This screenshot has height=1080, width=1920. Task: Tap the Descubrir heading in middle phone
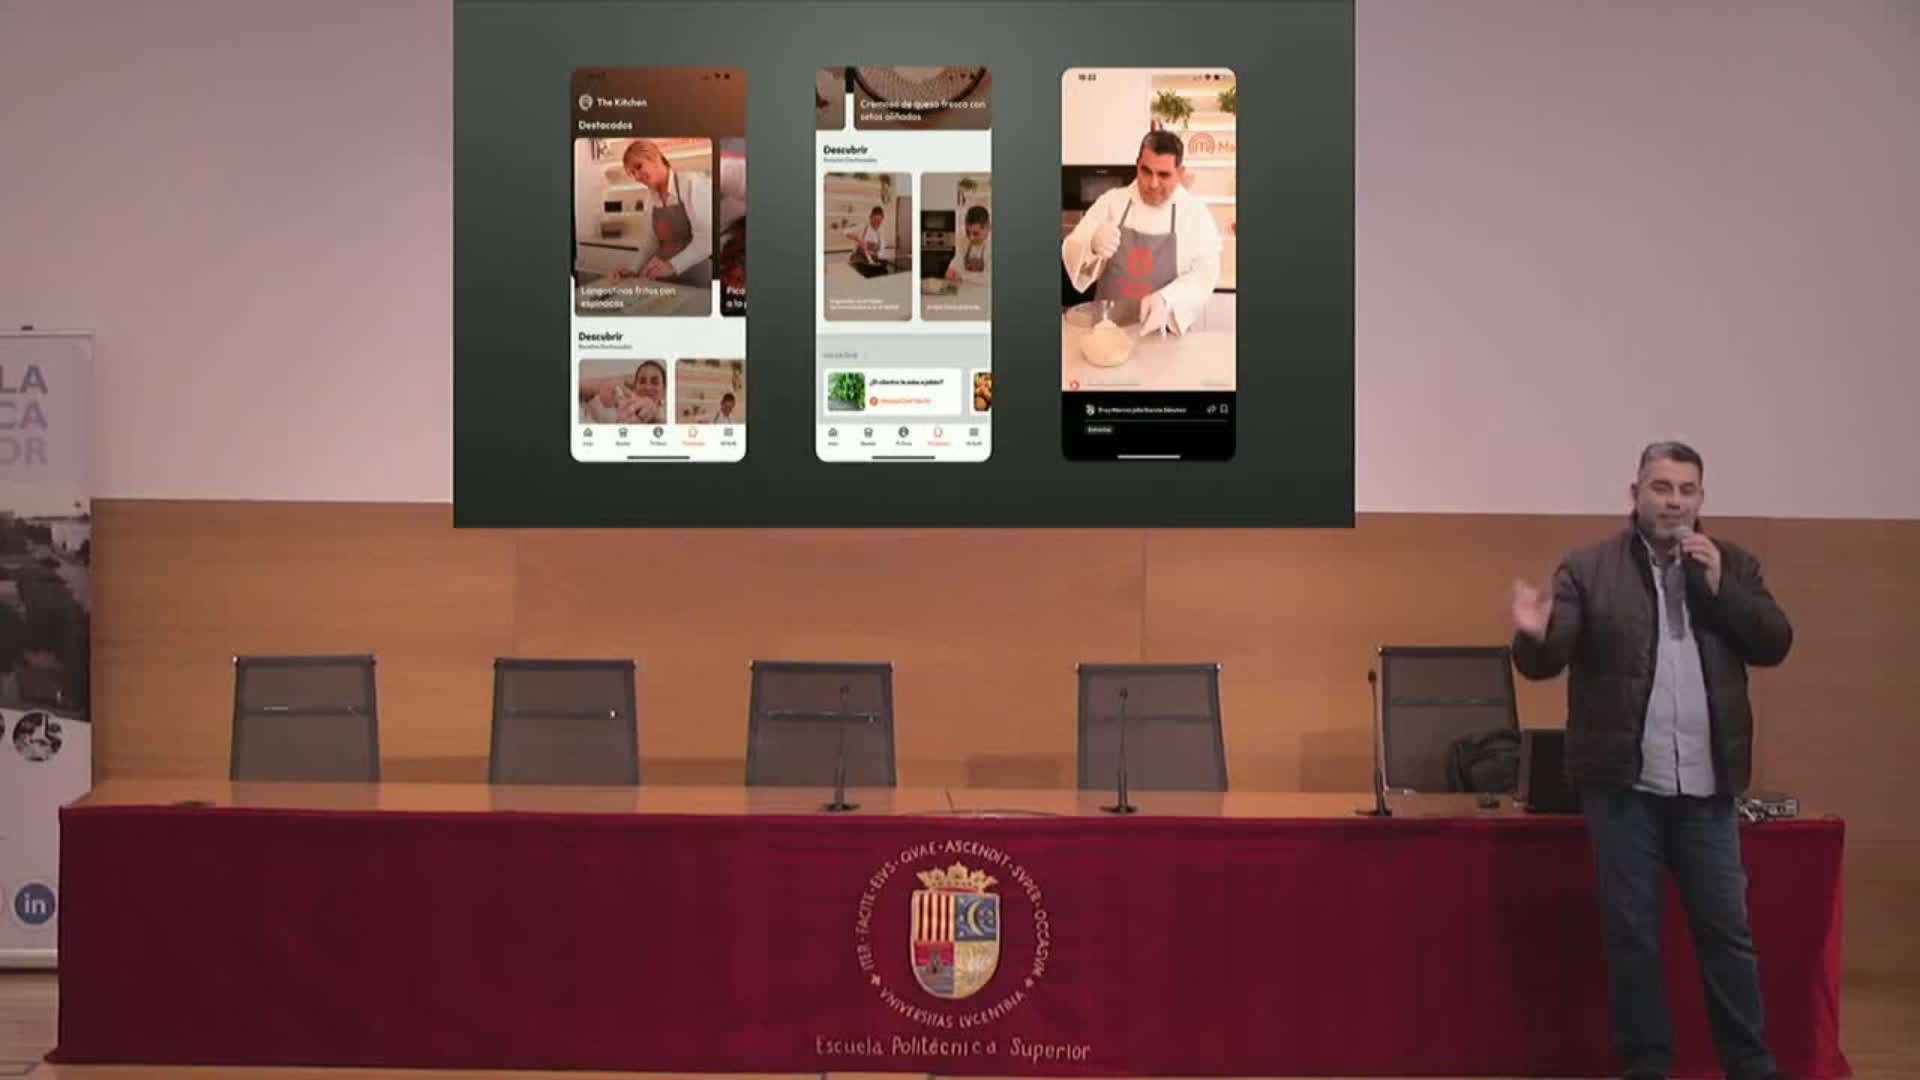pos(846,150)
